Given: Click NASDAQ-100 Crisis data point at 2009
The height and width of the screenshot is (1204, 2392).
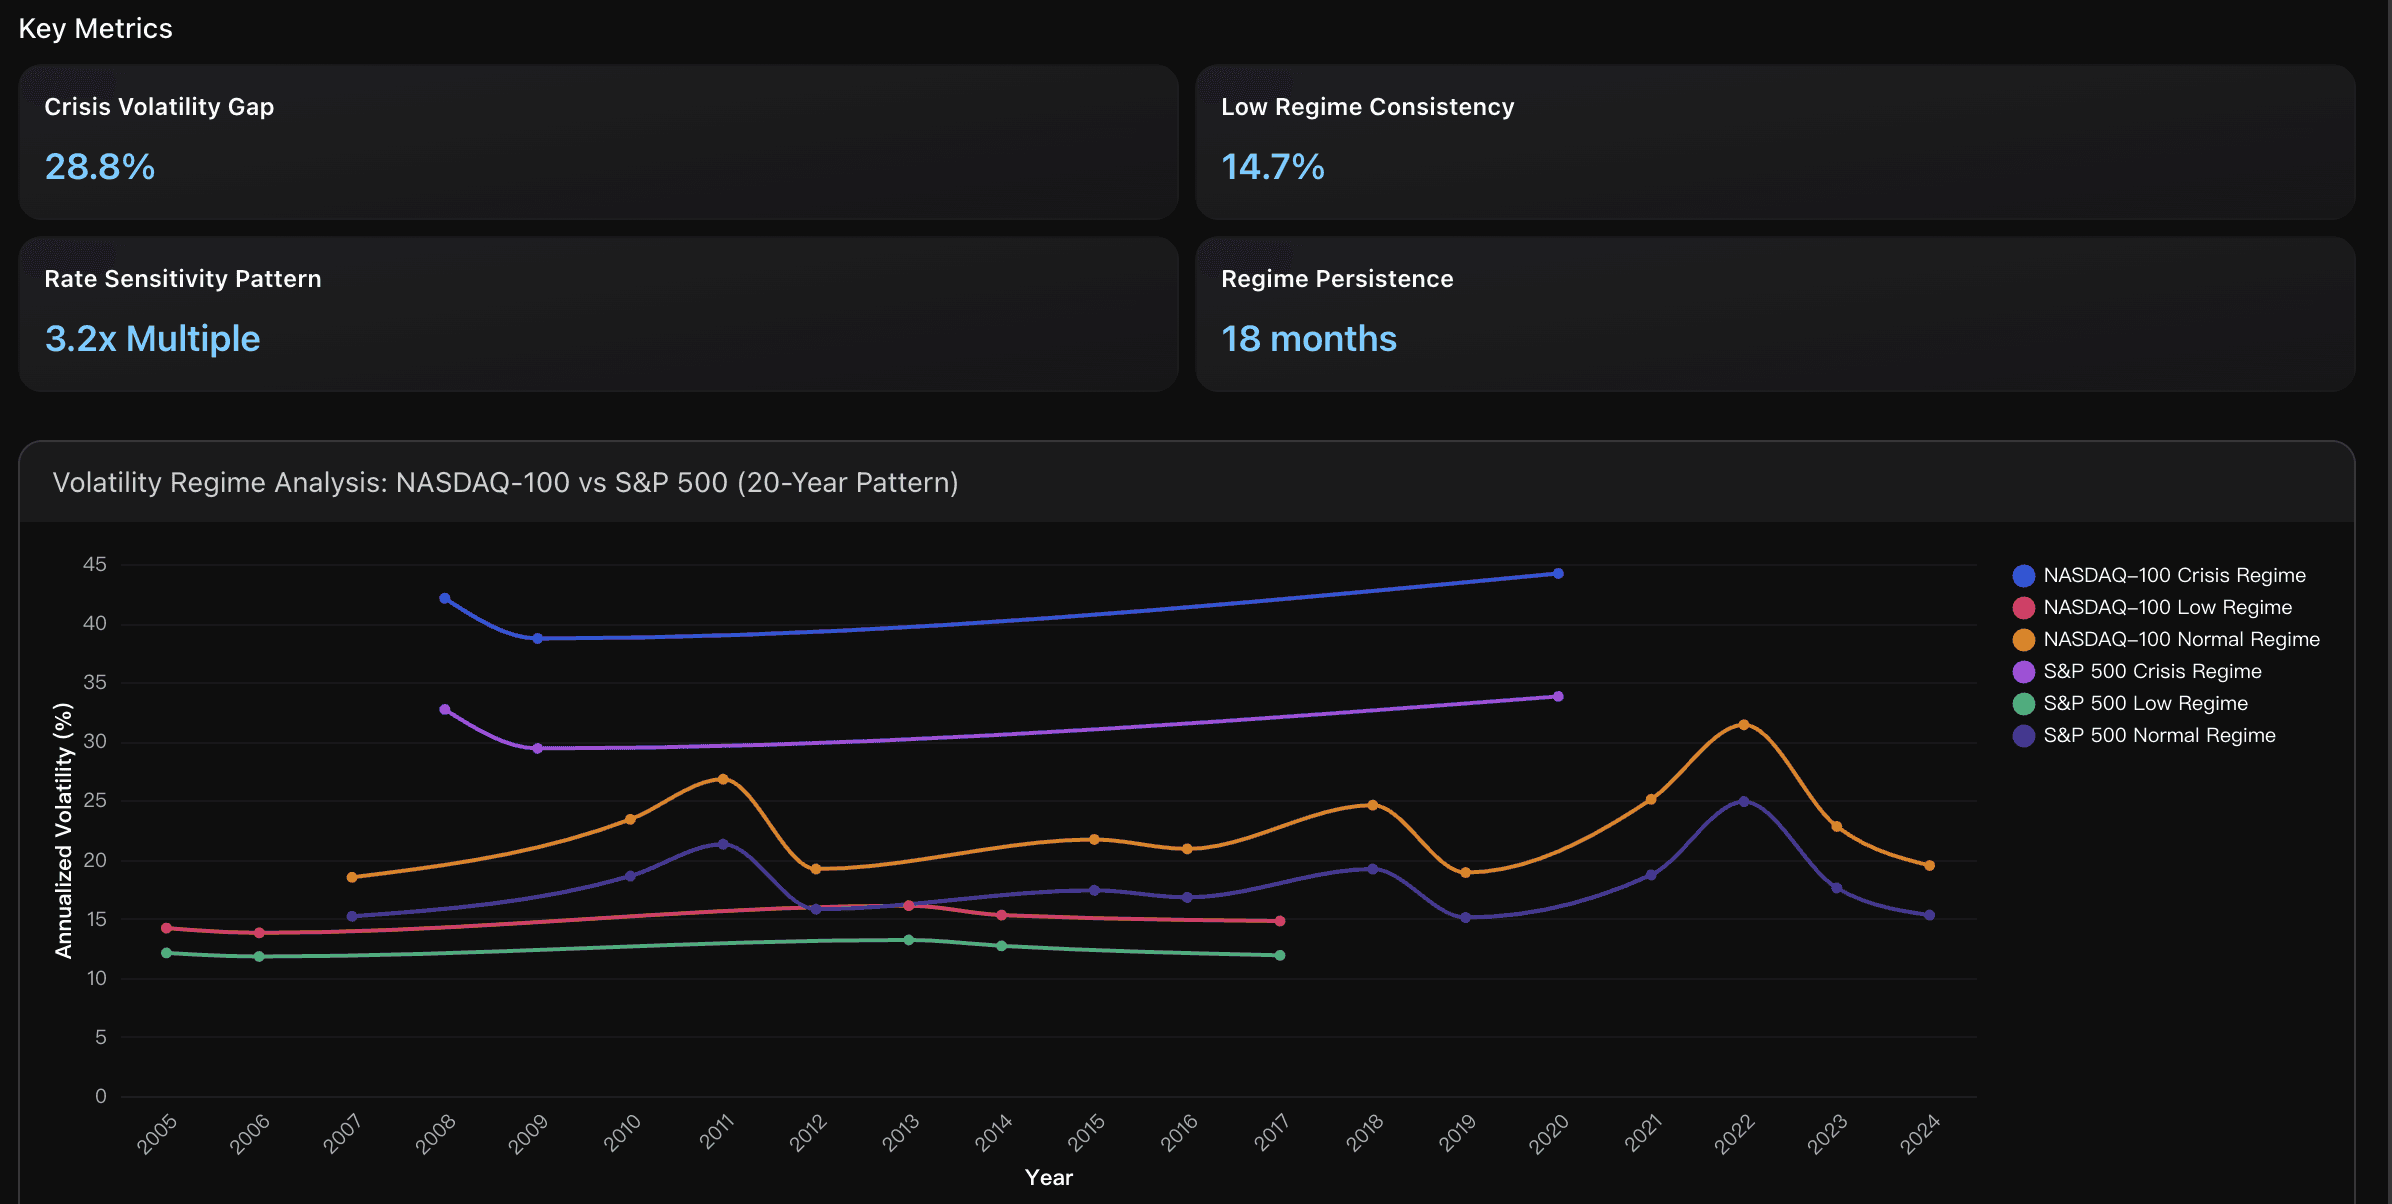Looking at the screenshot, I should 537,638.
